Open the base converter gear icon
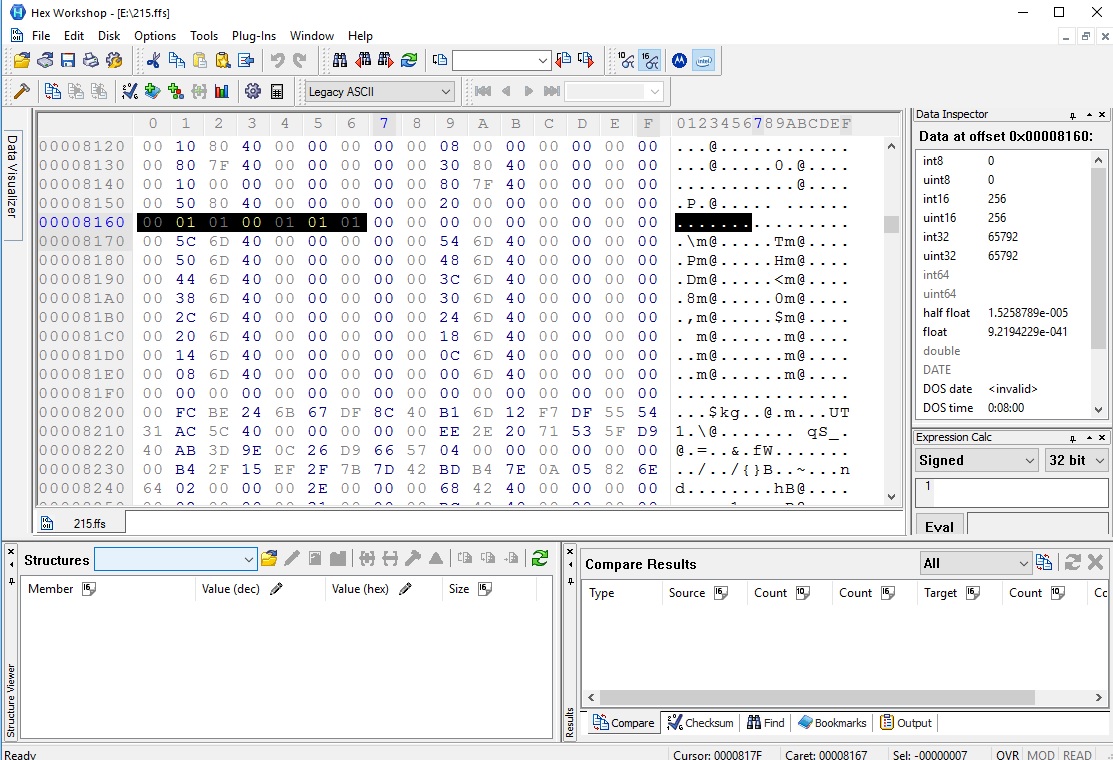 click(x=253, y=91)
